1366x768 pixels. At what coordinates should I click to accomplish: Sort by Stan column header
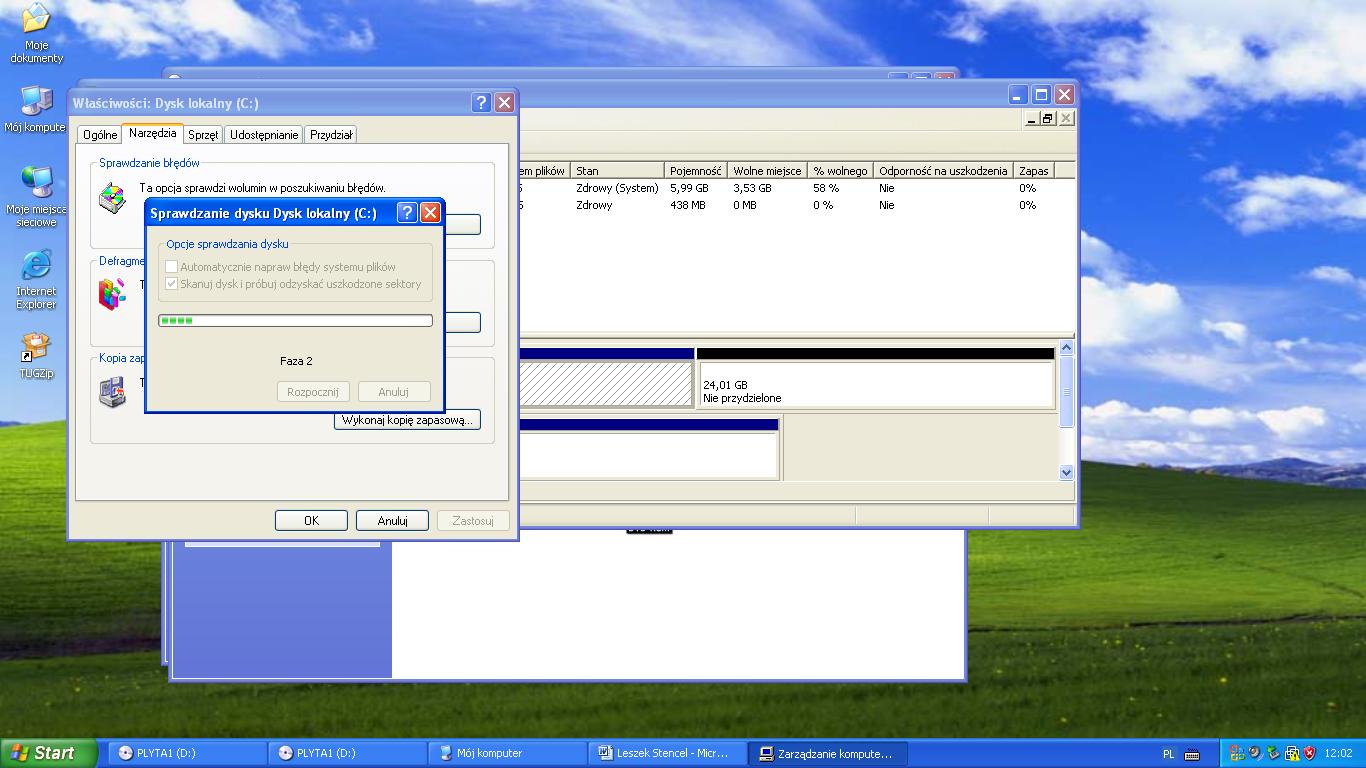pyautogui.click(x=617, y=171)
